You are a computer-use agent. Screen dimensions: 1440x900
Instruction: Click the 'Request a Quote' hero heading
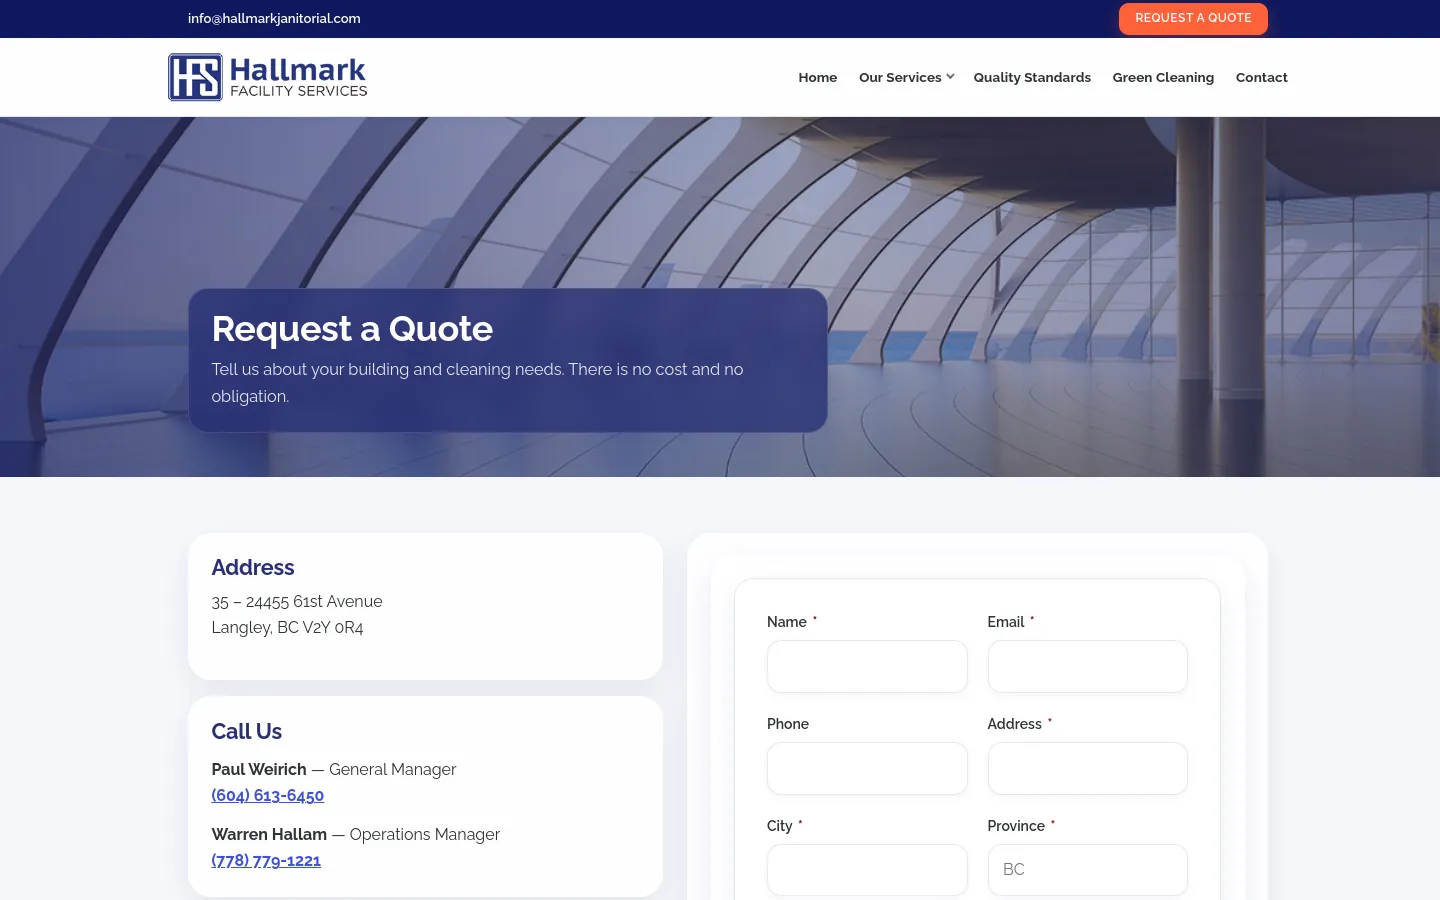pyautogui.click(x=352, y=329)
